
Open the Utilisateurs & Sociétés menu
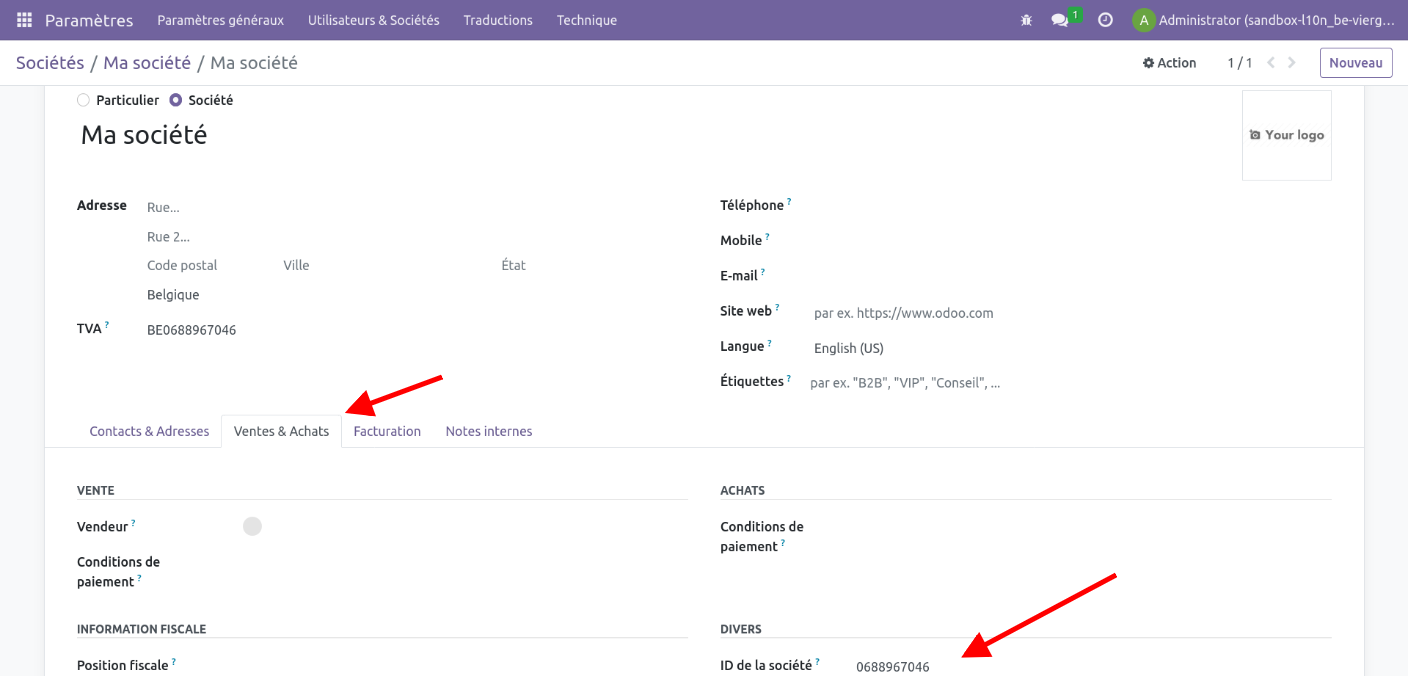pyautogui.click(x=373, y=20)
